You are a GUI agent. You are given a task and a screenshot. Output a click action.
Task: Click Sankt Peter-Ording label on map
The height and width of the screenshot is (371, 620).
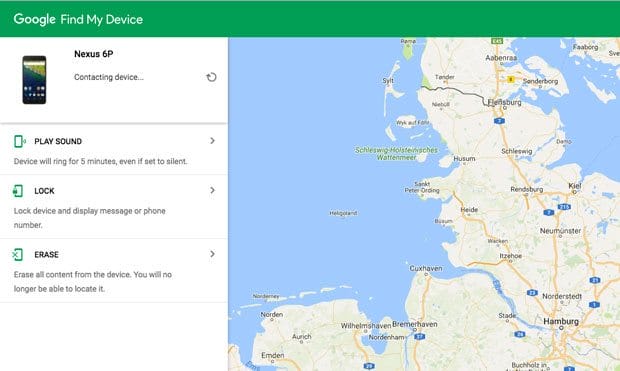click(422, 187)
